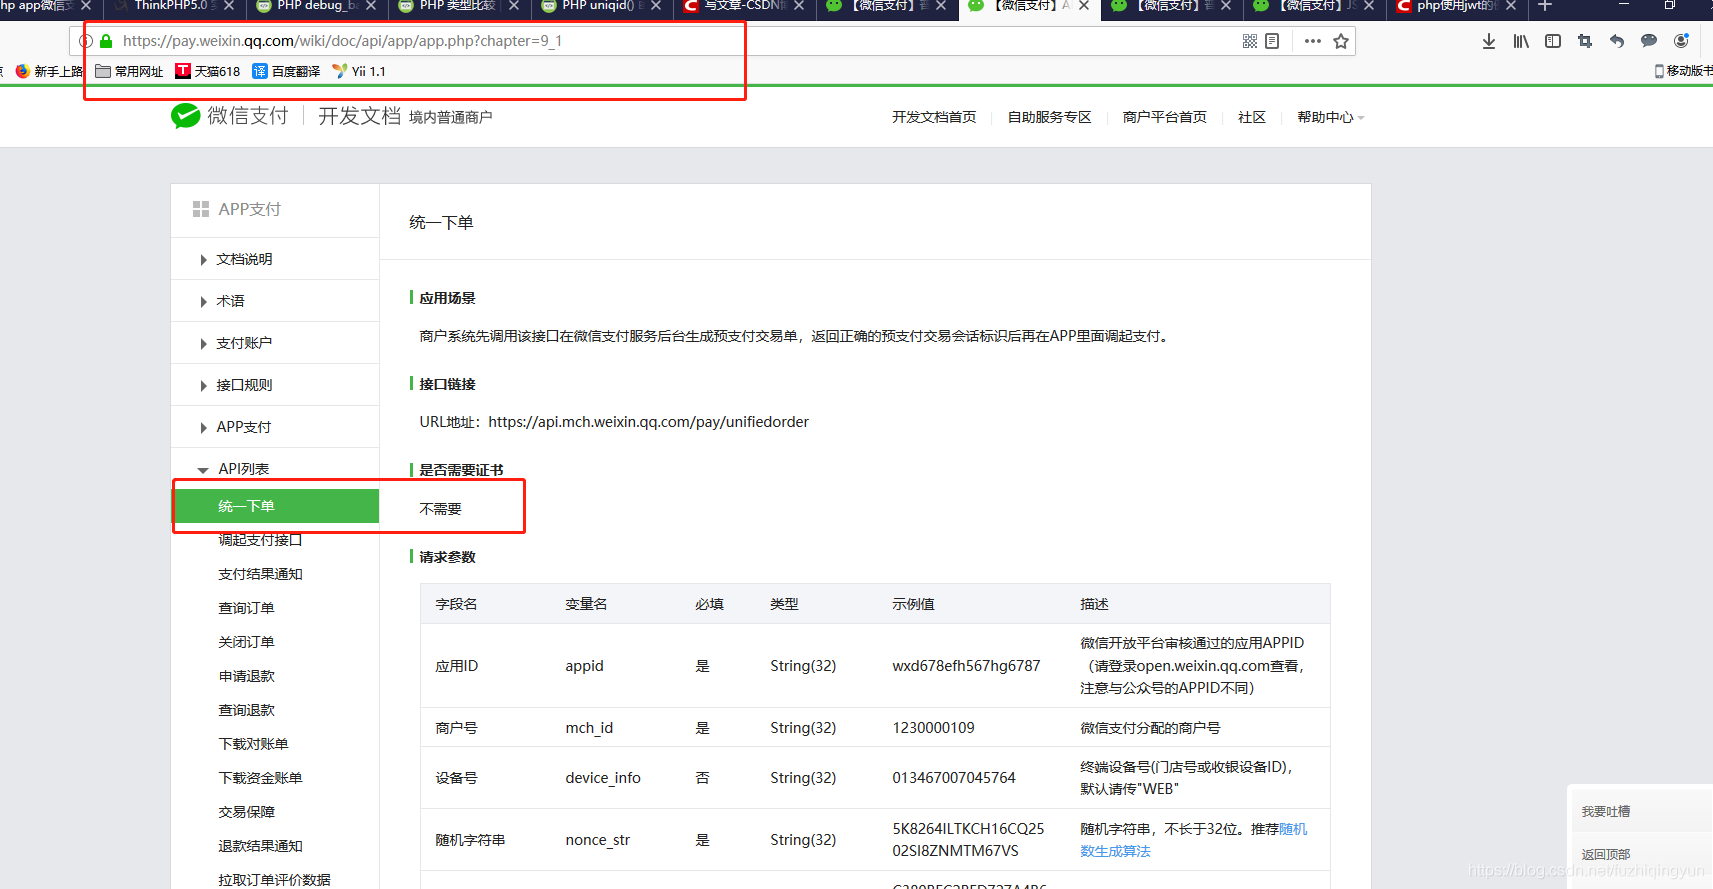1713x889 pixels.
Task: Select 查询订单 in the API list
Action: (x=246, y=608)
